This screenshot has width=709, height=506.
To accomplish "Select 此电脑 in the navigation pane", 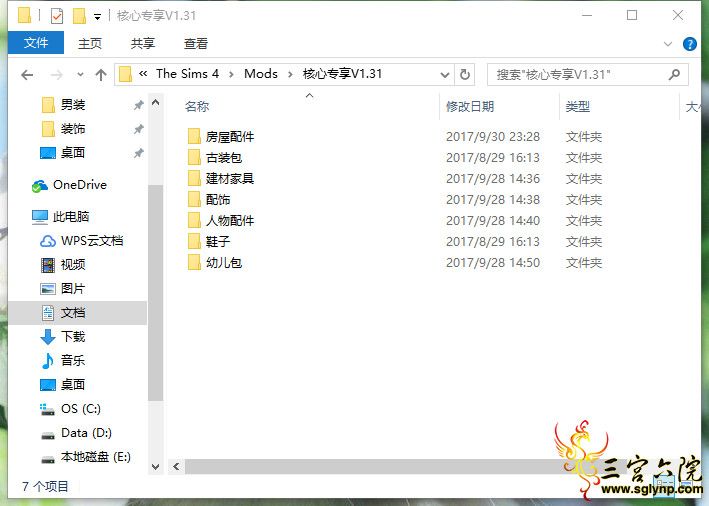I will coord(71,217).
